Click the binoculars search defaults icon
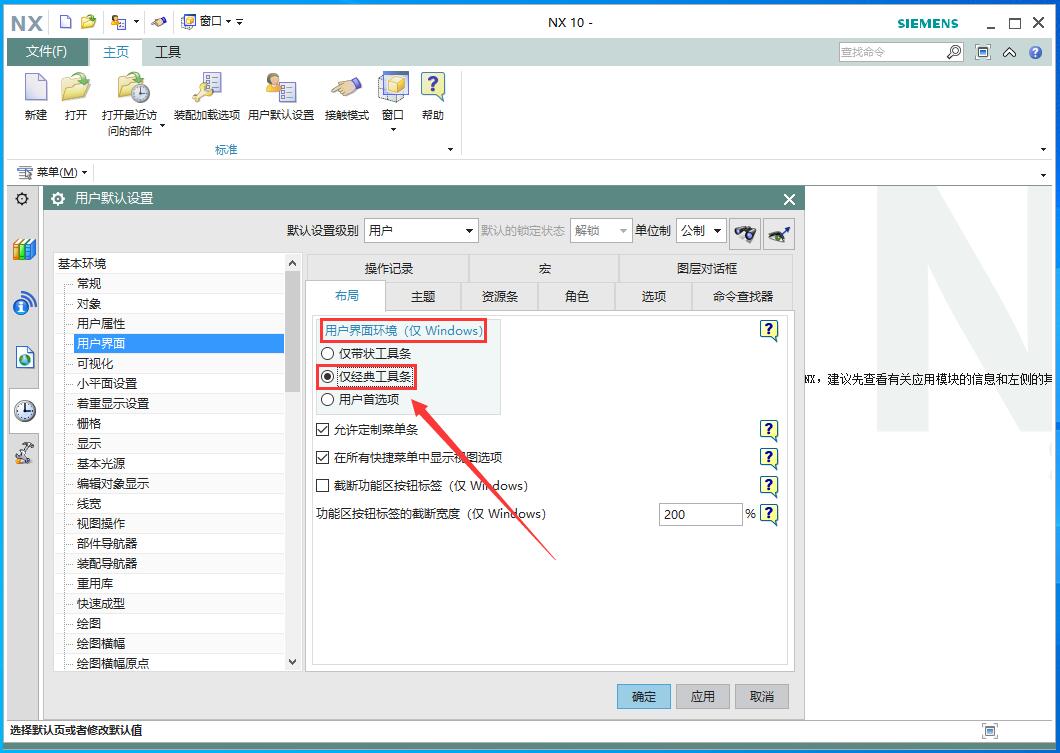The image size is (1060, 753). (x=744, y=231)
